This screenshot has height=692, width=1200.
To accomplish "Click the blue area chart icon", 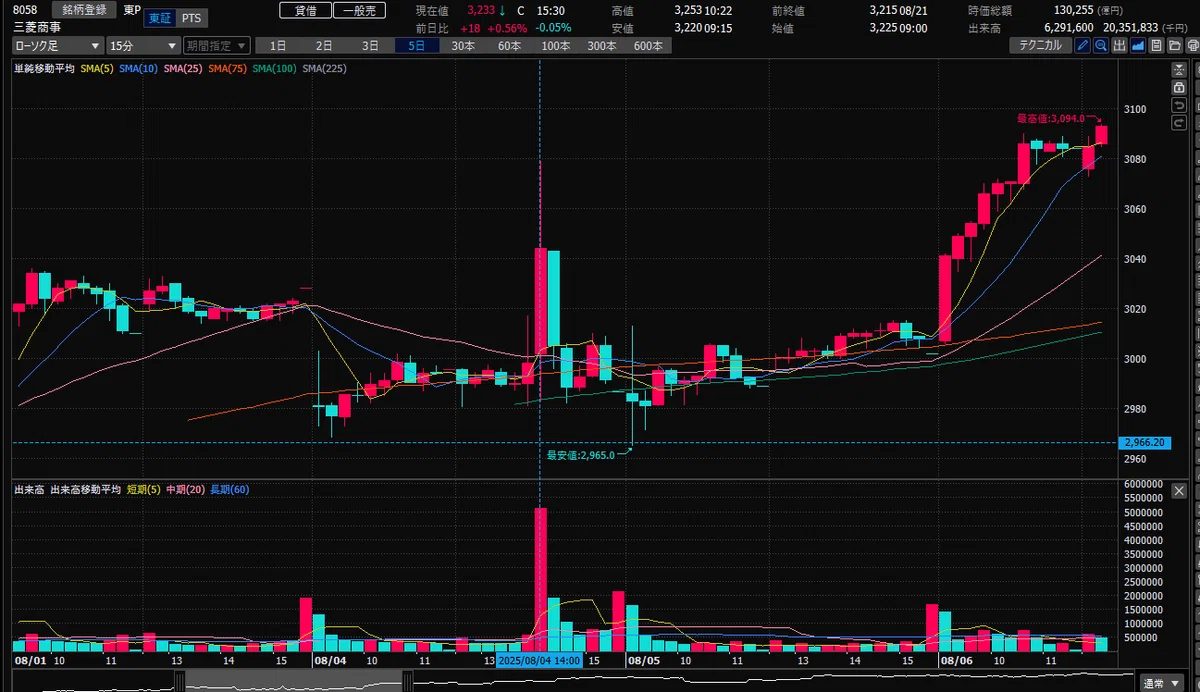I will coord(1138,45).
